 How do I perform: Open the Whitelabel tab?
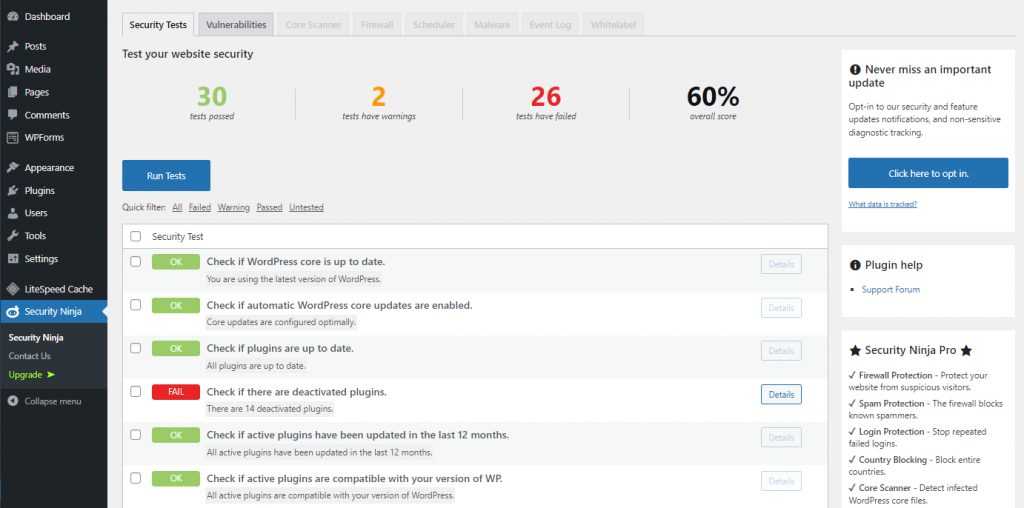pos(614,25)
